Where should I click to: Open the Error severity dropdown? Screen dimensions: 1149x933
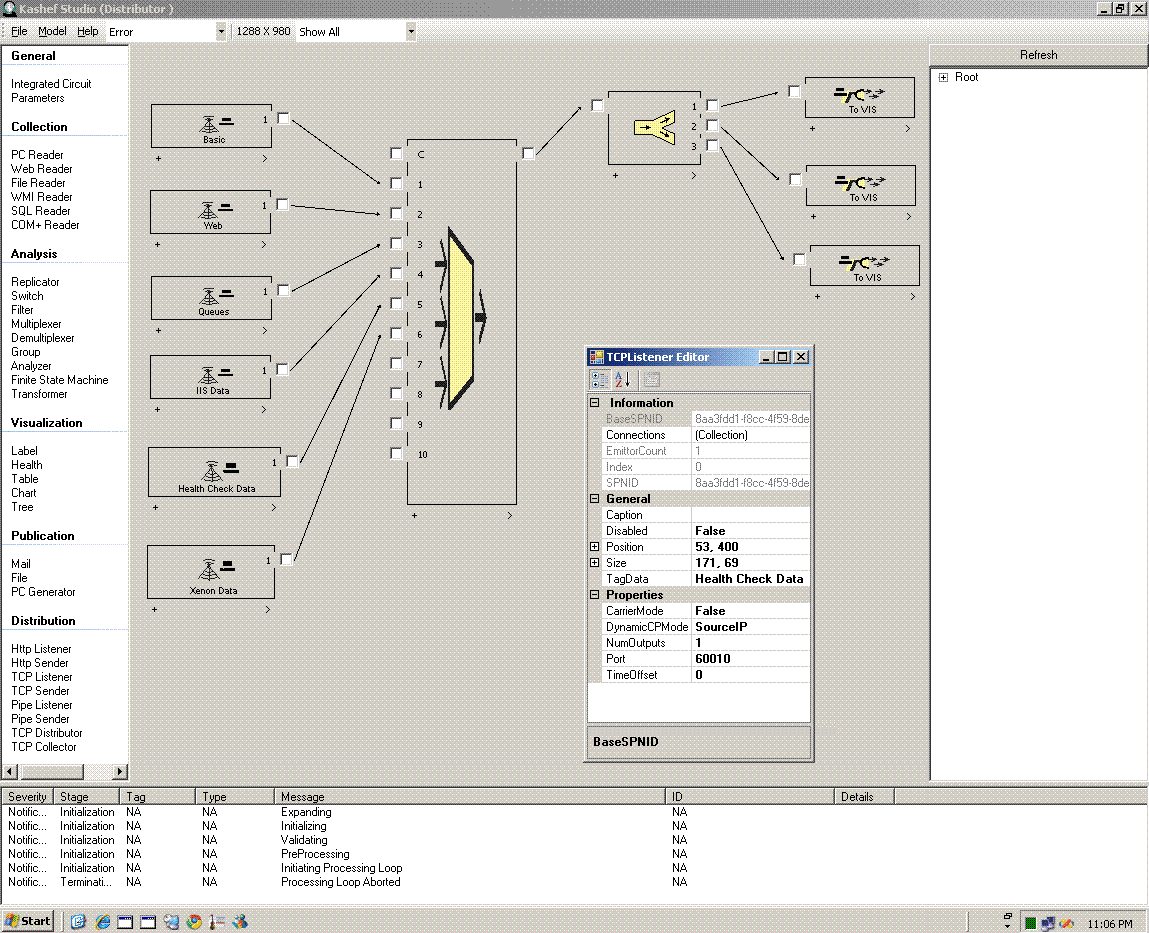(x=221, y=32)
